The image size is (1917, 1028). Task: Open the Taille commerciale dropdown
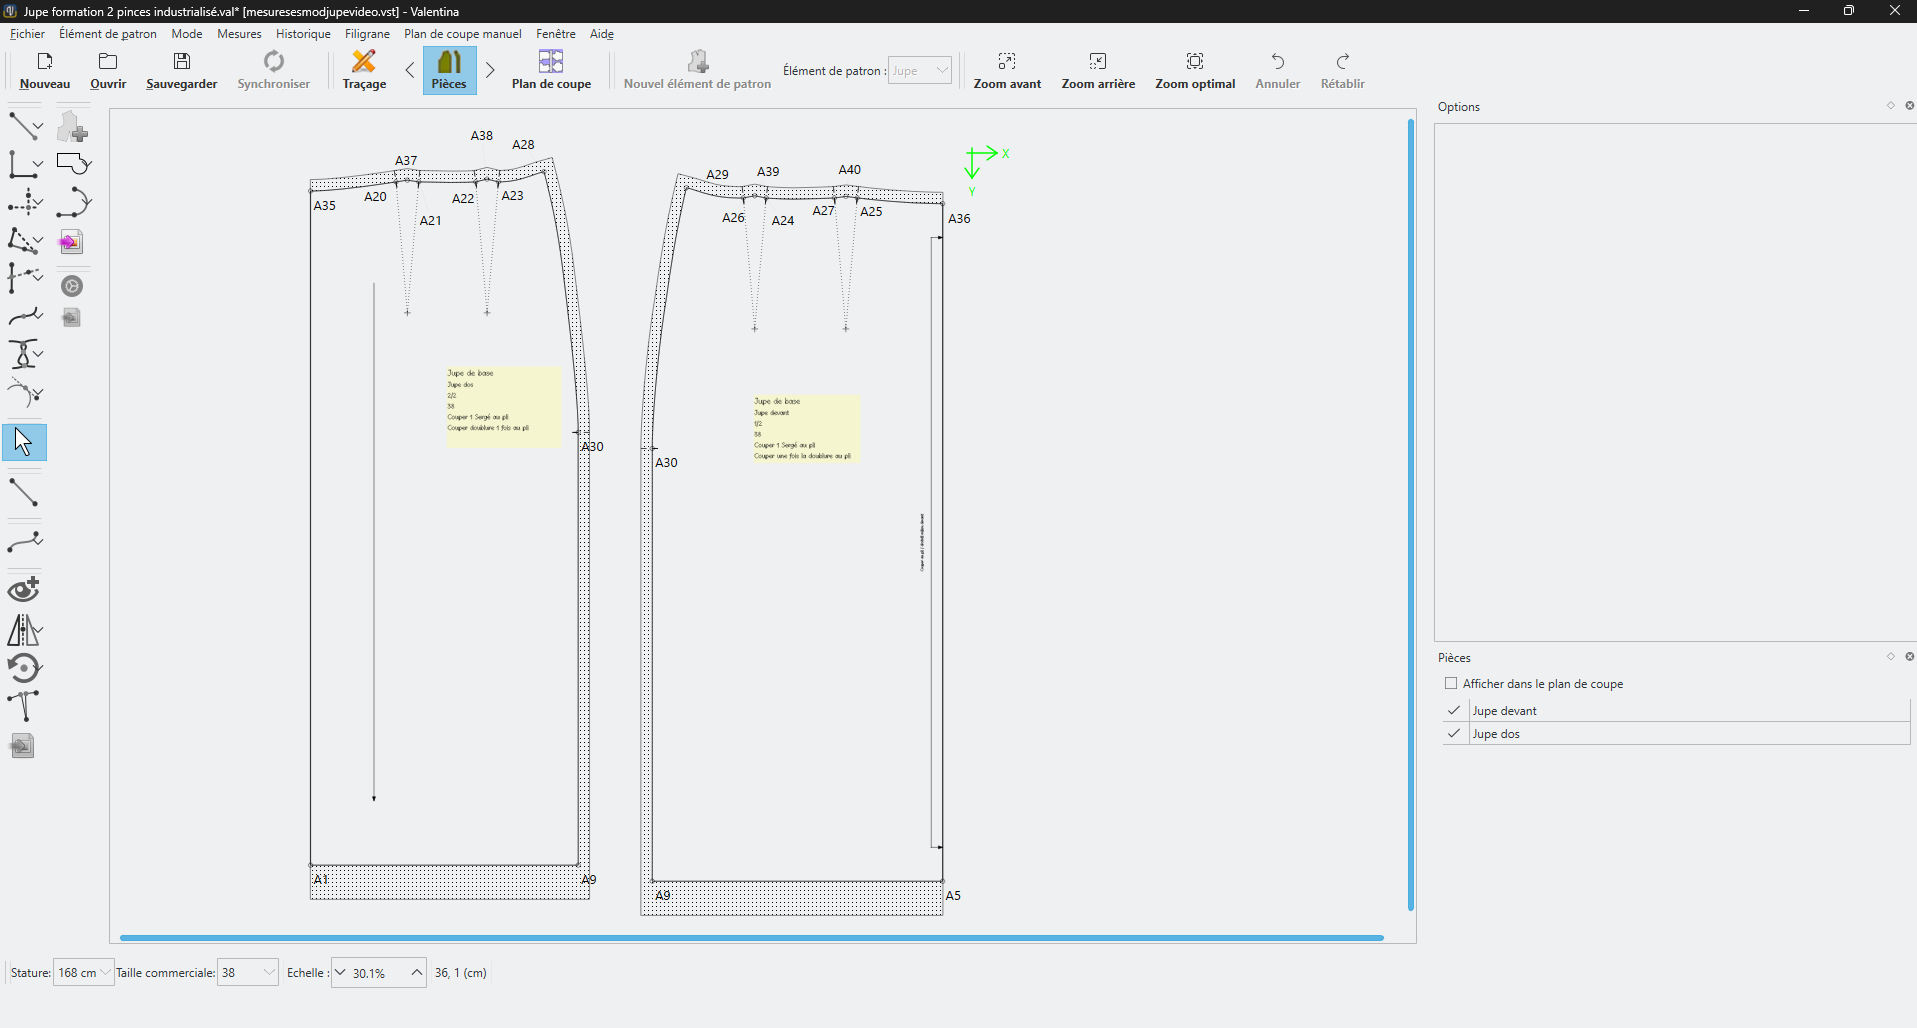248,973
